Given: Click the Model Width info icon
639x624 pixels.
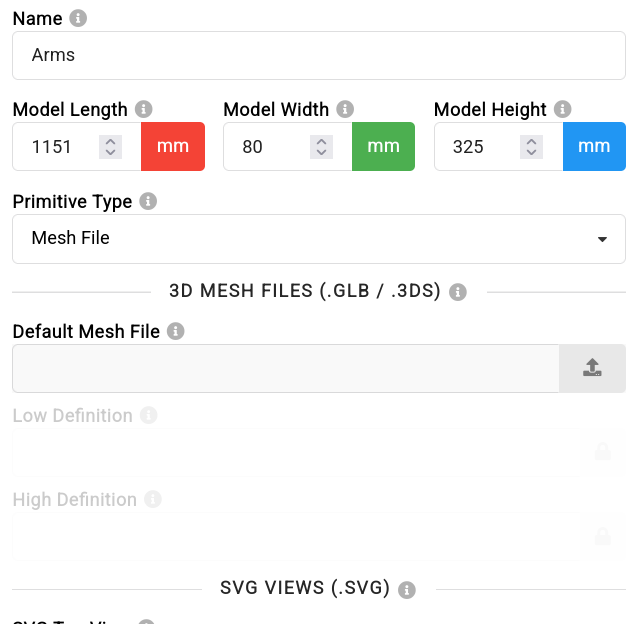Looking at the screenshot, I should [345, 109].
